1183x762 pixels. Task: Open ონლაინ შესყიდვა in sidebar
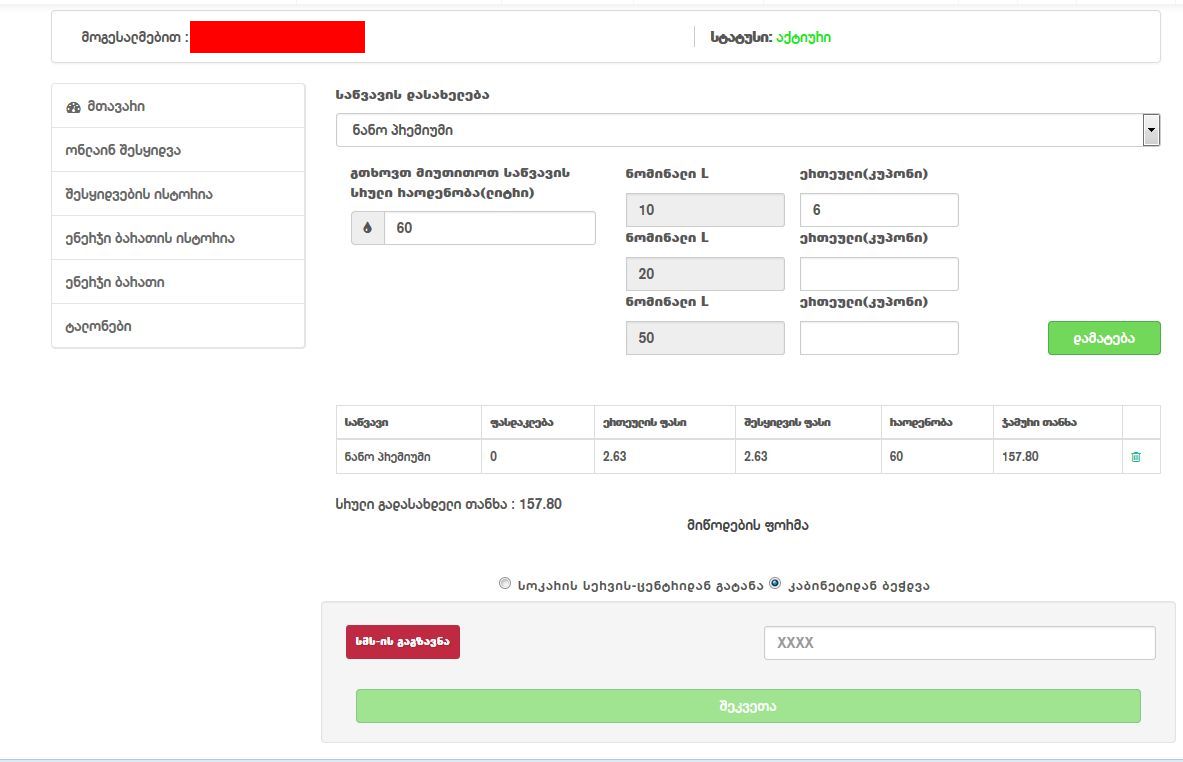pos(178,149)
